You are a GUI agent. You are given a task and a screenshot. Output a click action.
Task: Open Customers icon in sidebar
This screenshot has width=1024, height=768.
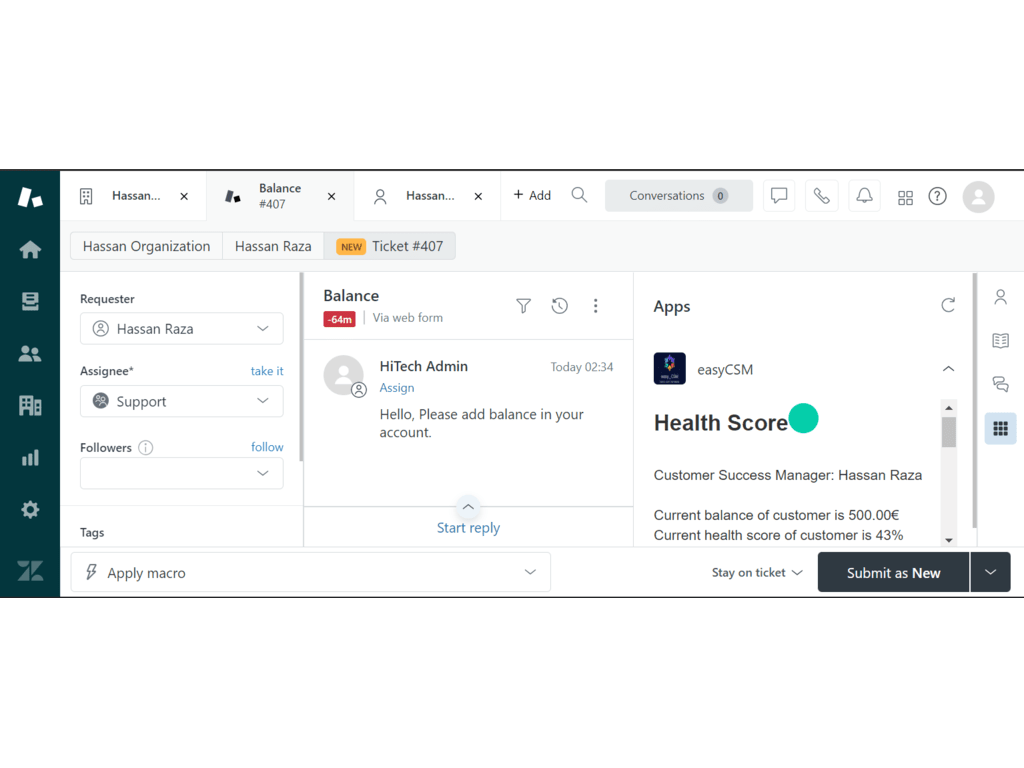click(30, 353)
